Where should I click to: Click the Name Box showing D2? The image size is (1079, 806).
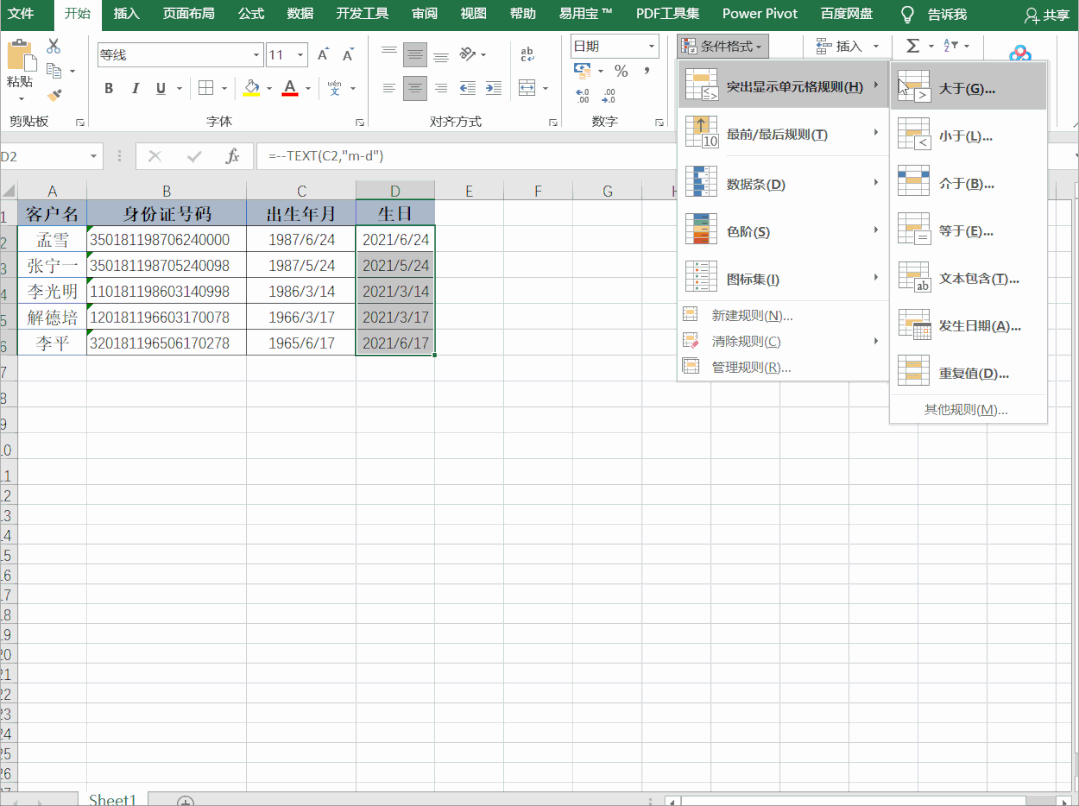click(51, 156)
